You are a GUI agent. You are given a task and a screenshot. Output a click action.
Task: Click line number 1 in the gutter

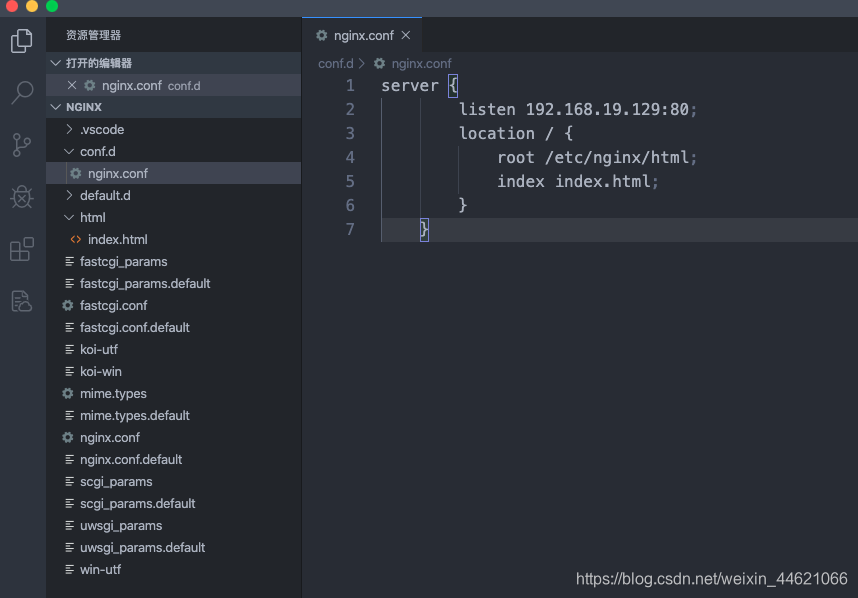pyautogui.click(x=350, y=86)
